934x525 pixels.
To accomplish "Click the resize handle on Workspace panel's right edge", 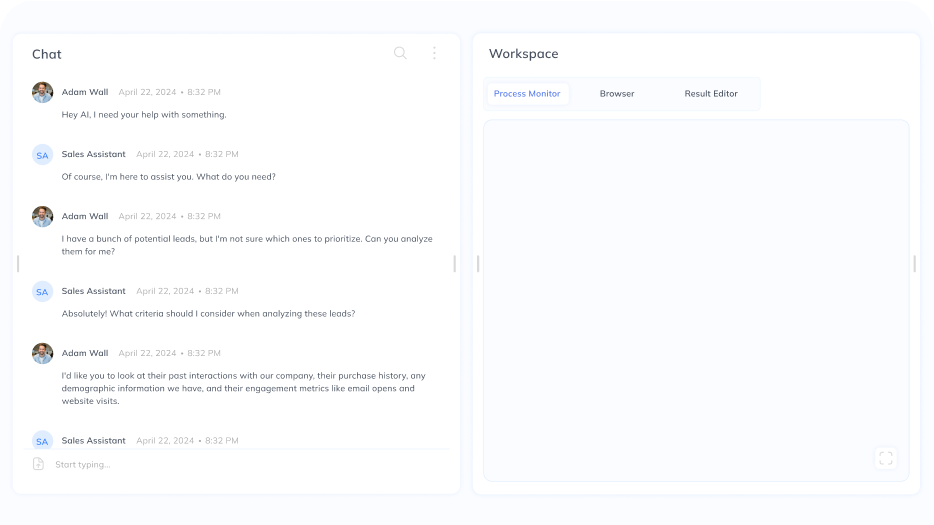I will click(x=914, y=263).
